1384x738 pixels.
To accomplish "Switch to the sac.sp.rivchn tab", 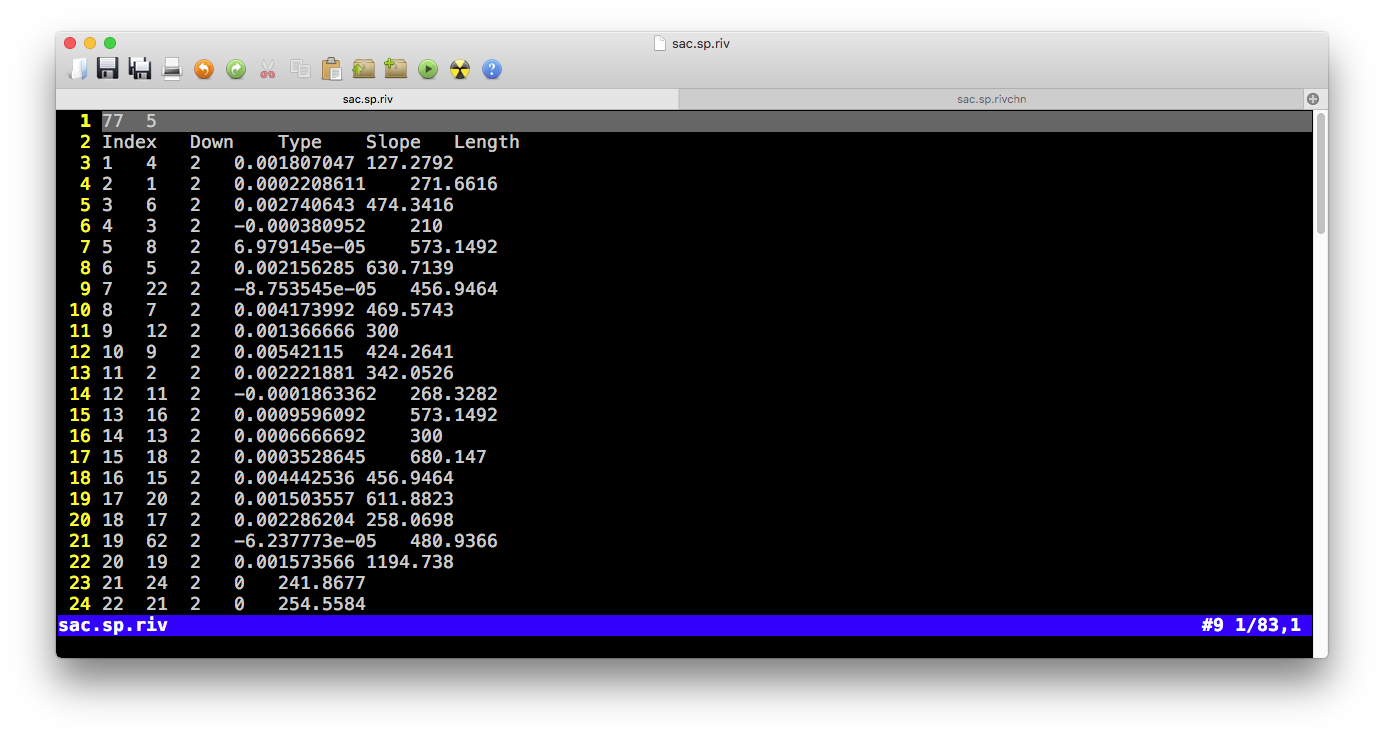I will pos(991,99).
